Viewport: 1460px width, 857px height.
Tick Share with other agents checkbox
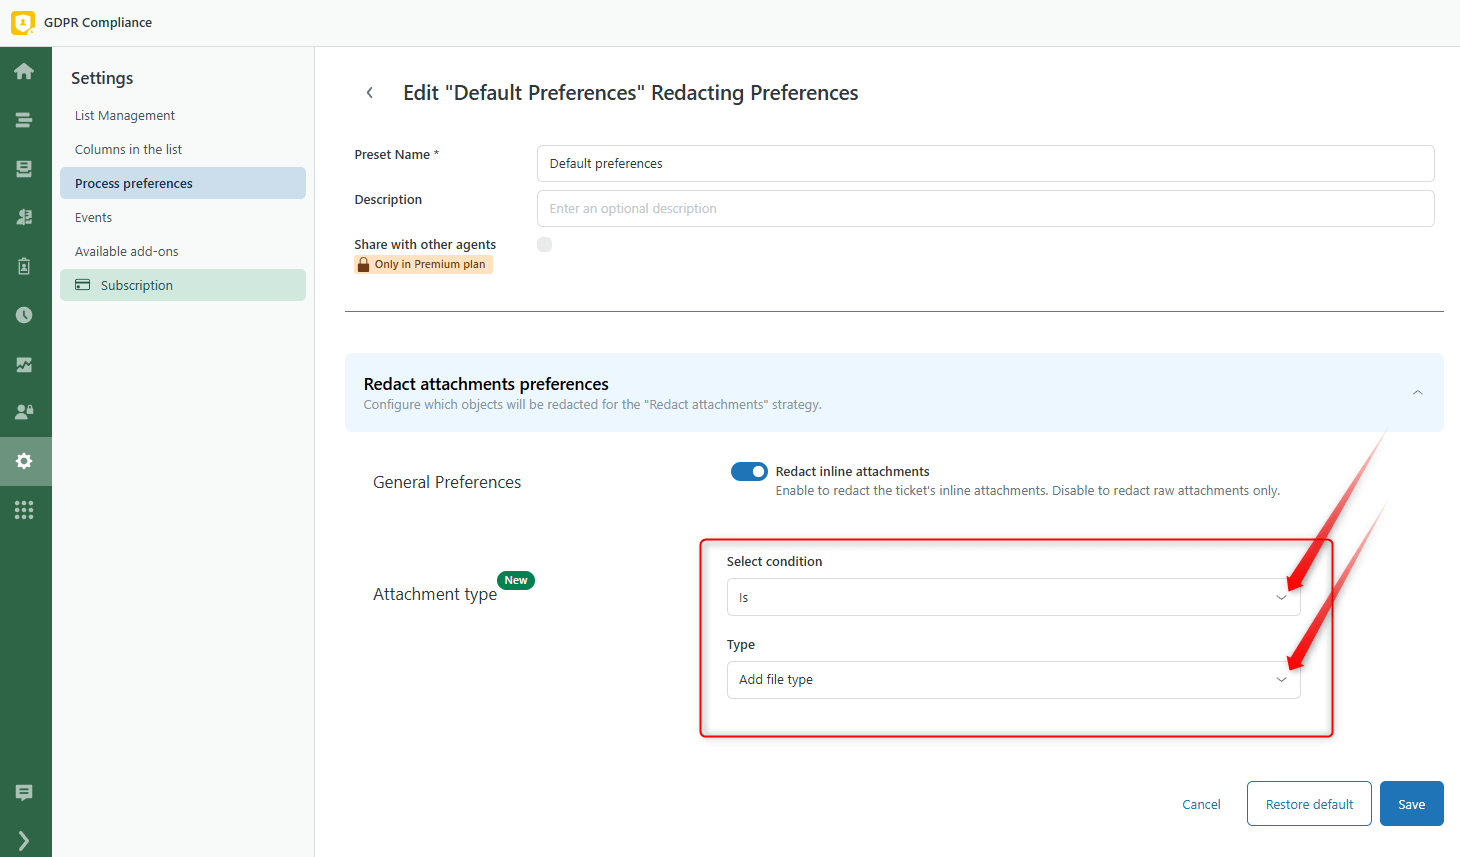(545, 245)
